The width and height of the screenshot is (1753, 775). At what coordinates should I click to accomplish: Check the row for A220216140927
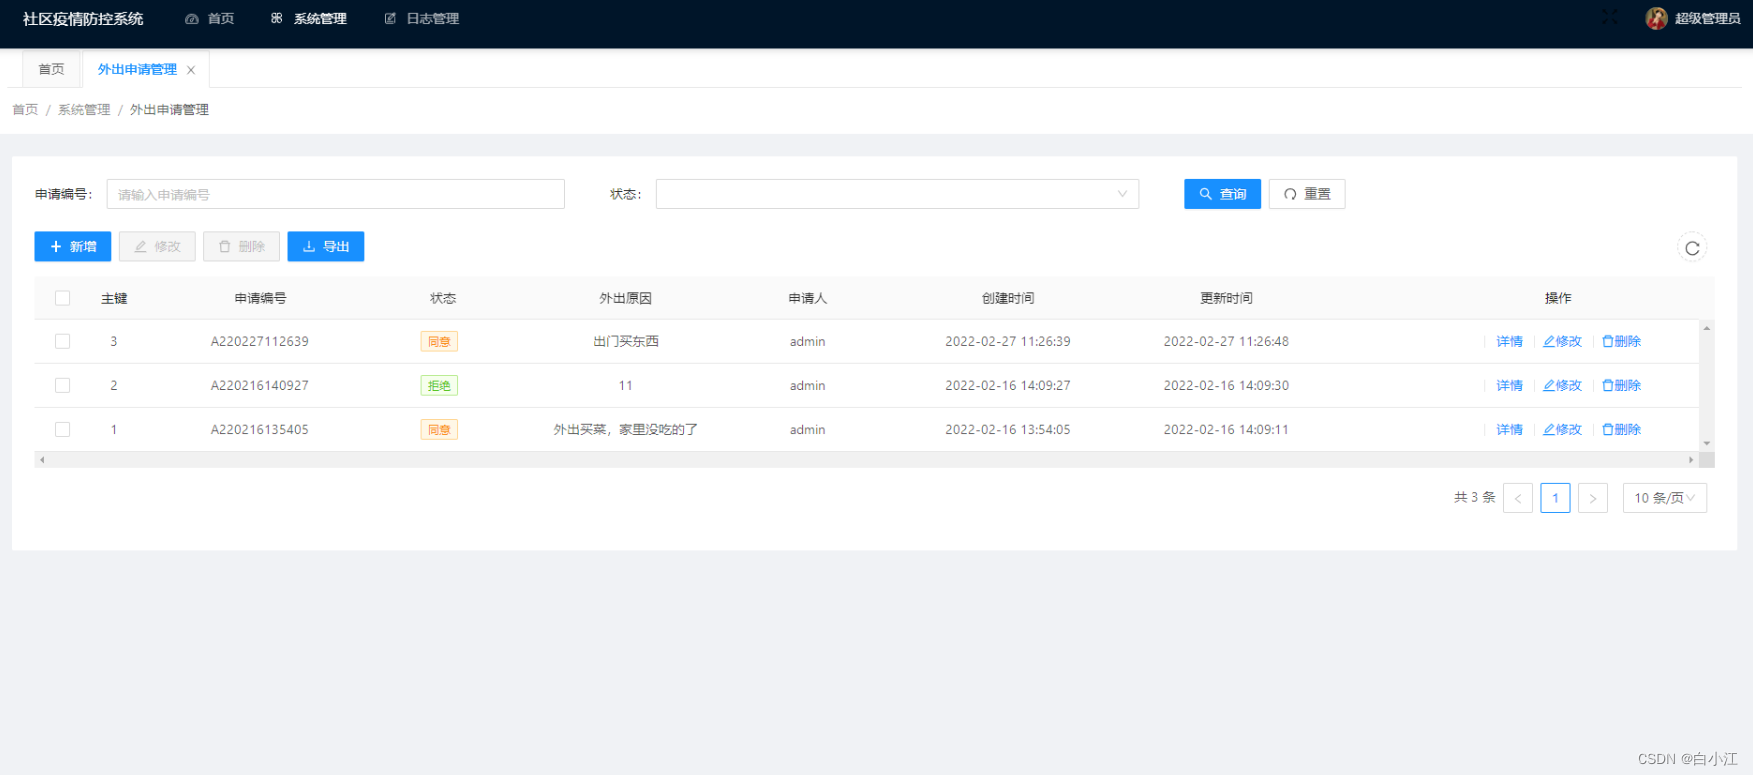(63, 385)
